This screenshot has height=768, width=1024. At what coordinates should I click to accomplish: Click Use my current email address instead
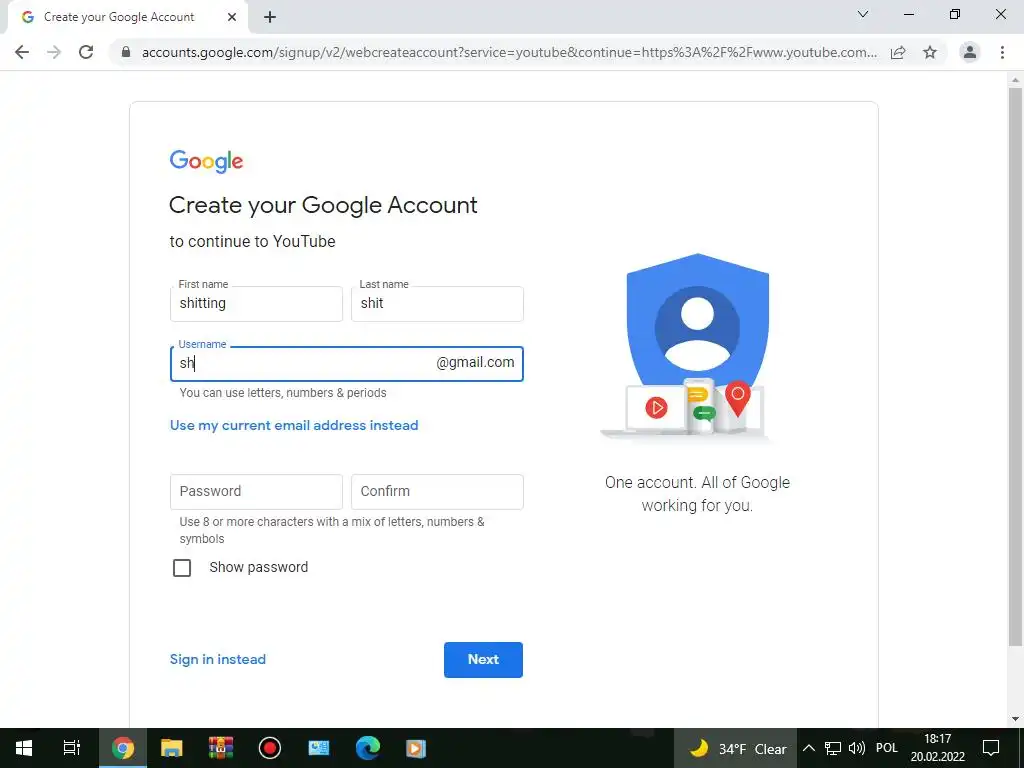click(x=294, y=425)
